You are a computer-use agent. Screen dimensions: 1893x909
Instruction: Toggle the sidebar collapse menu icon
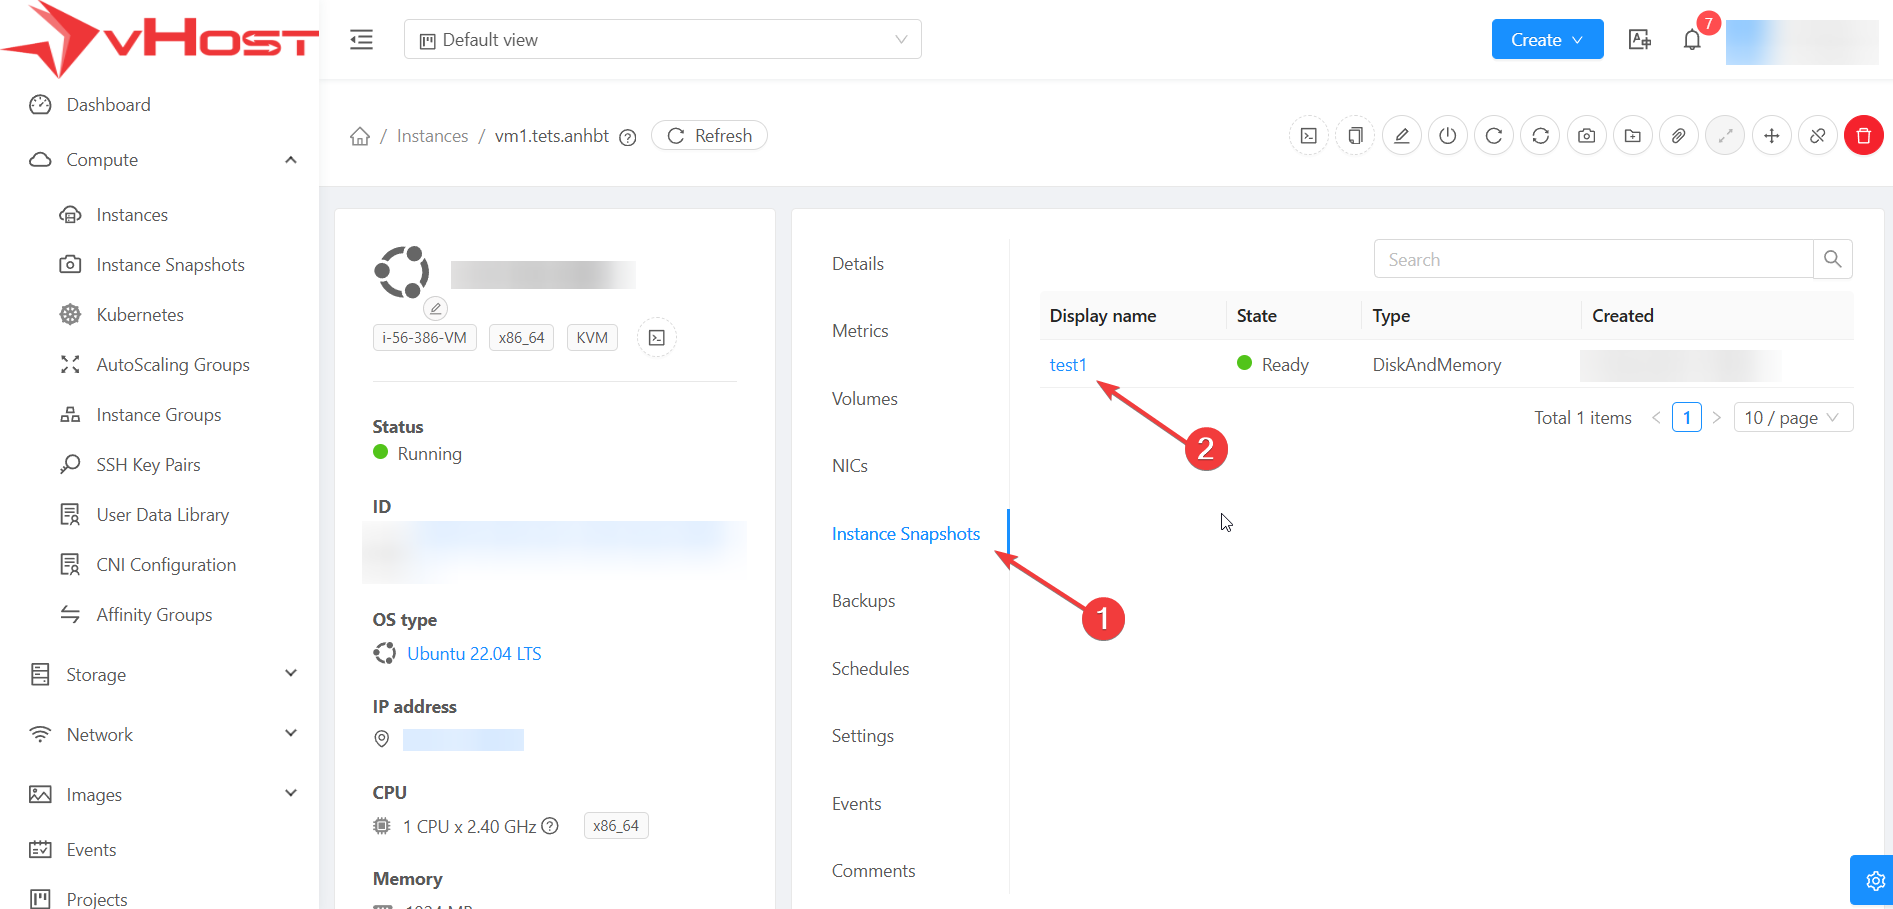point(361,40)
